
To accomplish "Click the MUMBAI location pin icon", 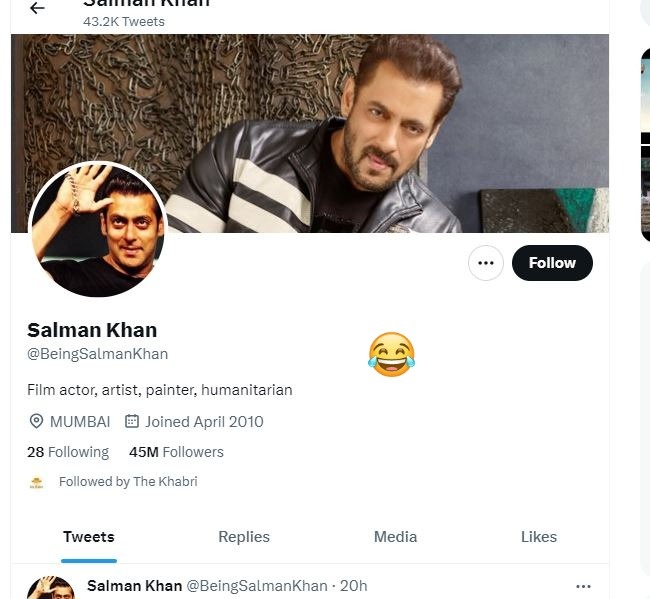I will (37, 421).
